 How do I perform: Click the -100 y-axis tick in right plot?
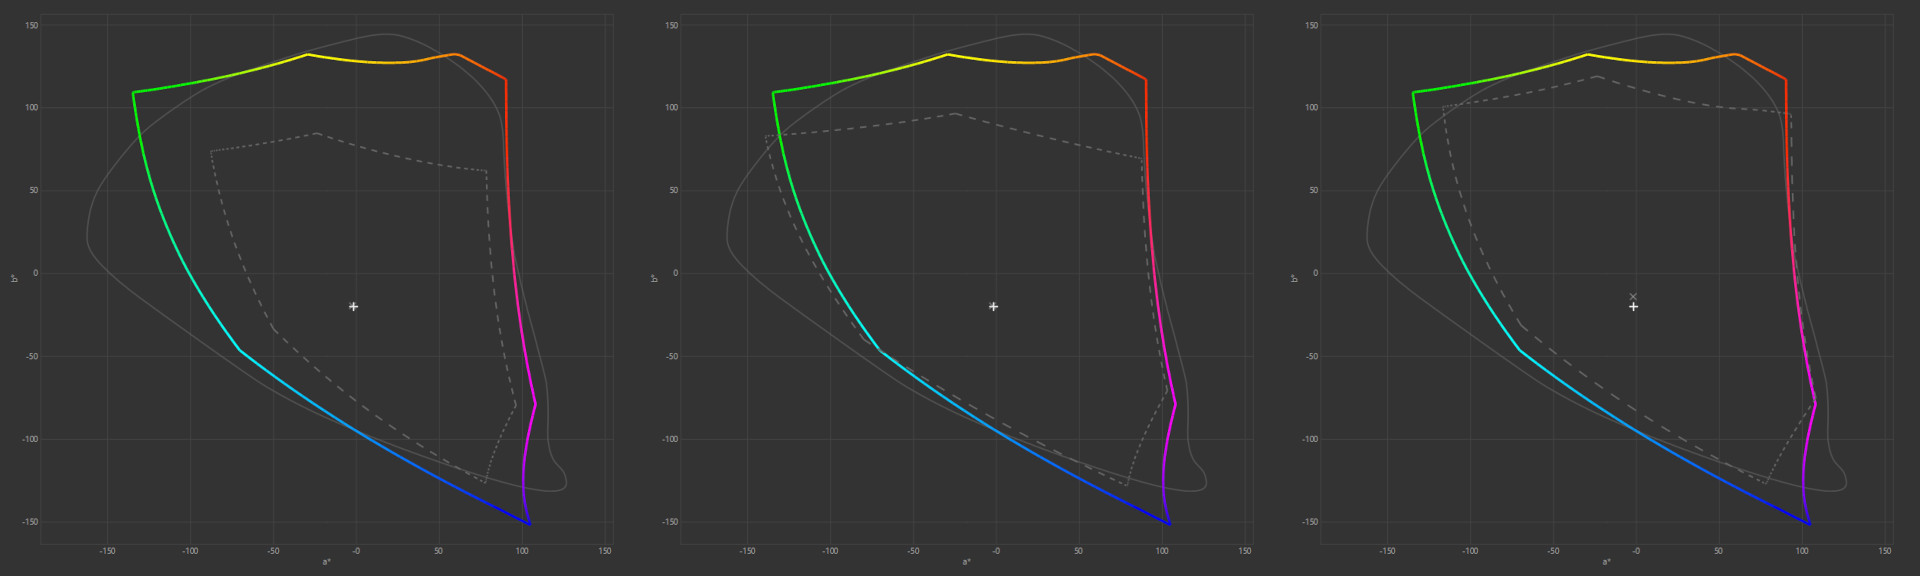(x=1309, y=439)
